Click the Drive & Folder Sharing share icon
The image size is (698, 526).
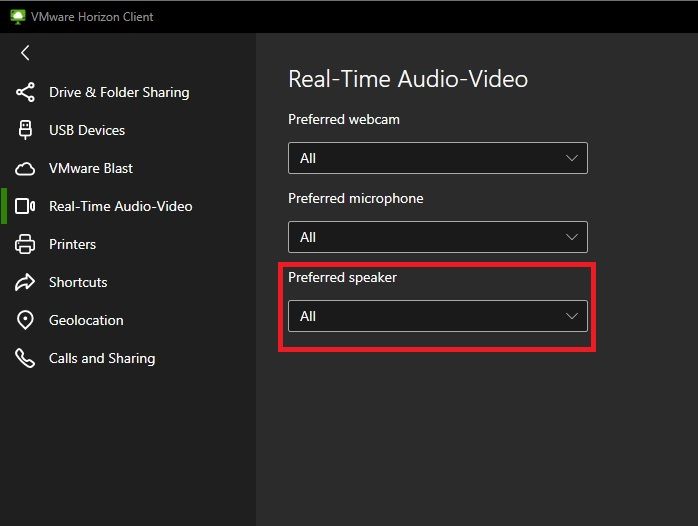(25, 92)
